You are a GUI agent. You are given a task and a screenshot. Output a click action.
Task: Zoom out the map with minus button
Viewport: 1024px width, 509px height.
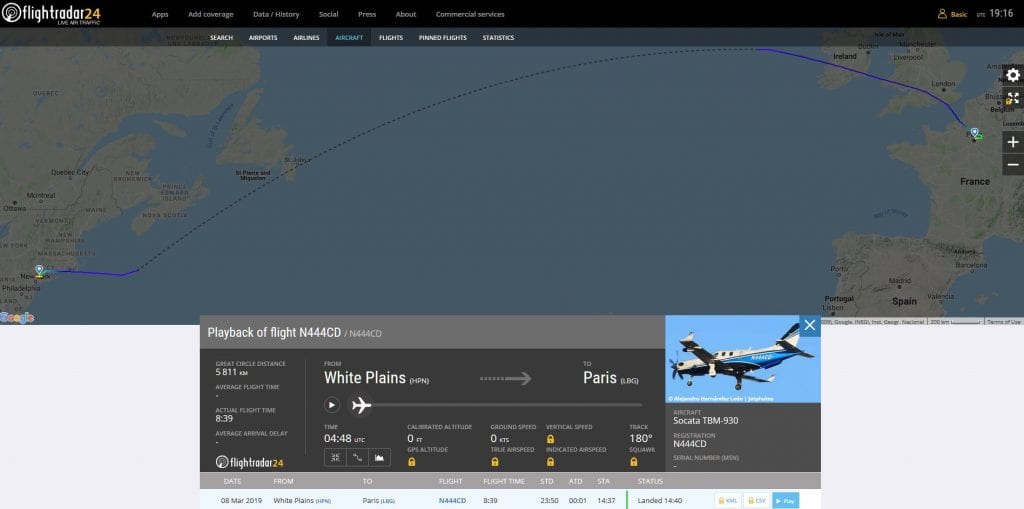[1013, 165]
